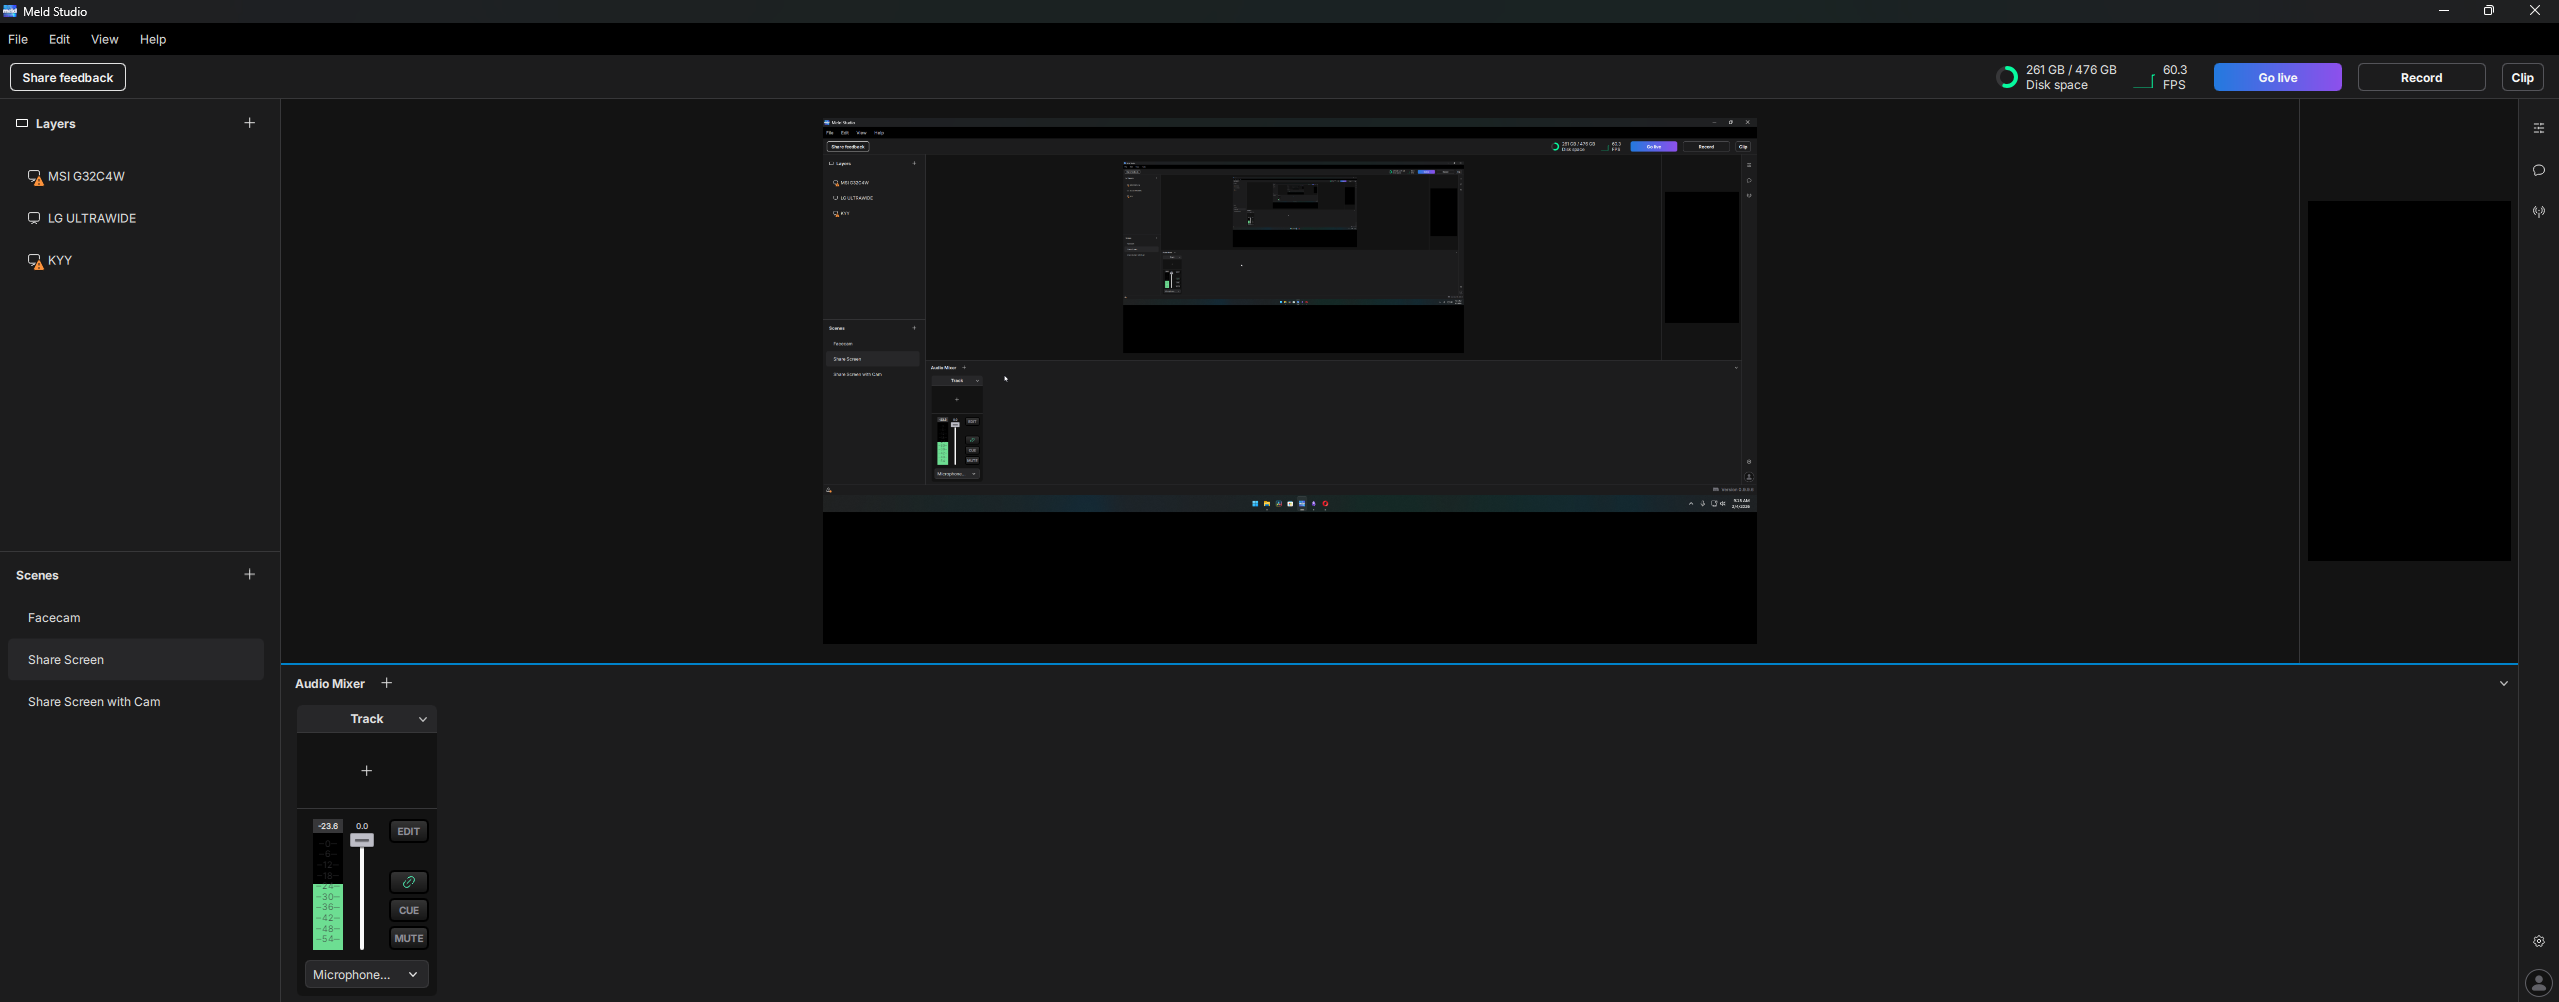2559x1002 pixels.
Task: Open the chat bubble panel
Action: point(2538,170)
